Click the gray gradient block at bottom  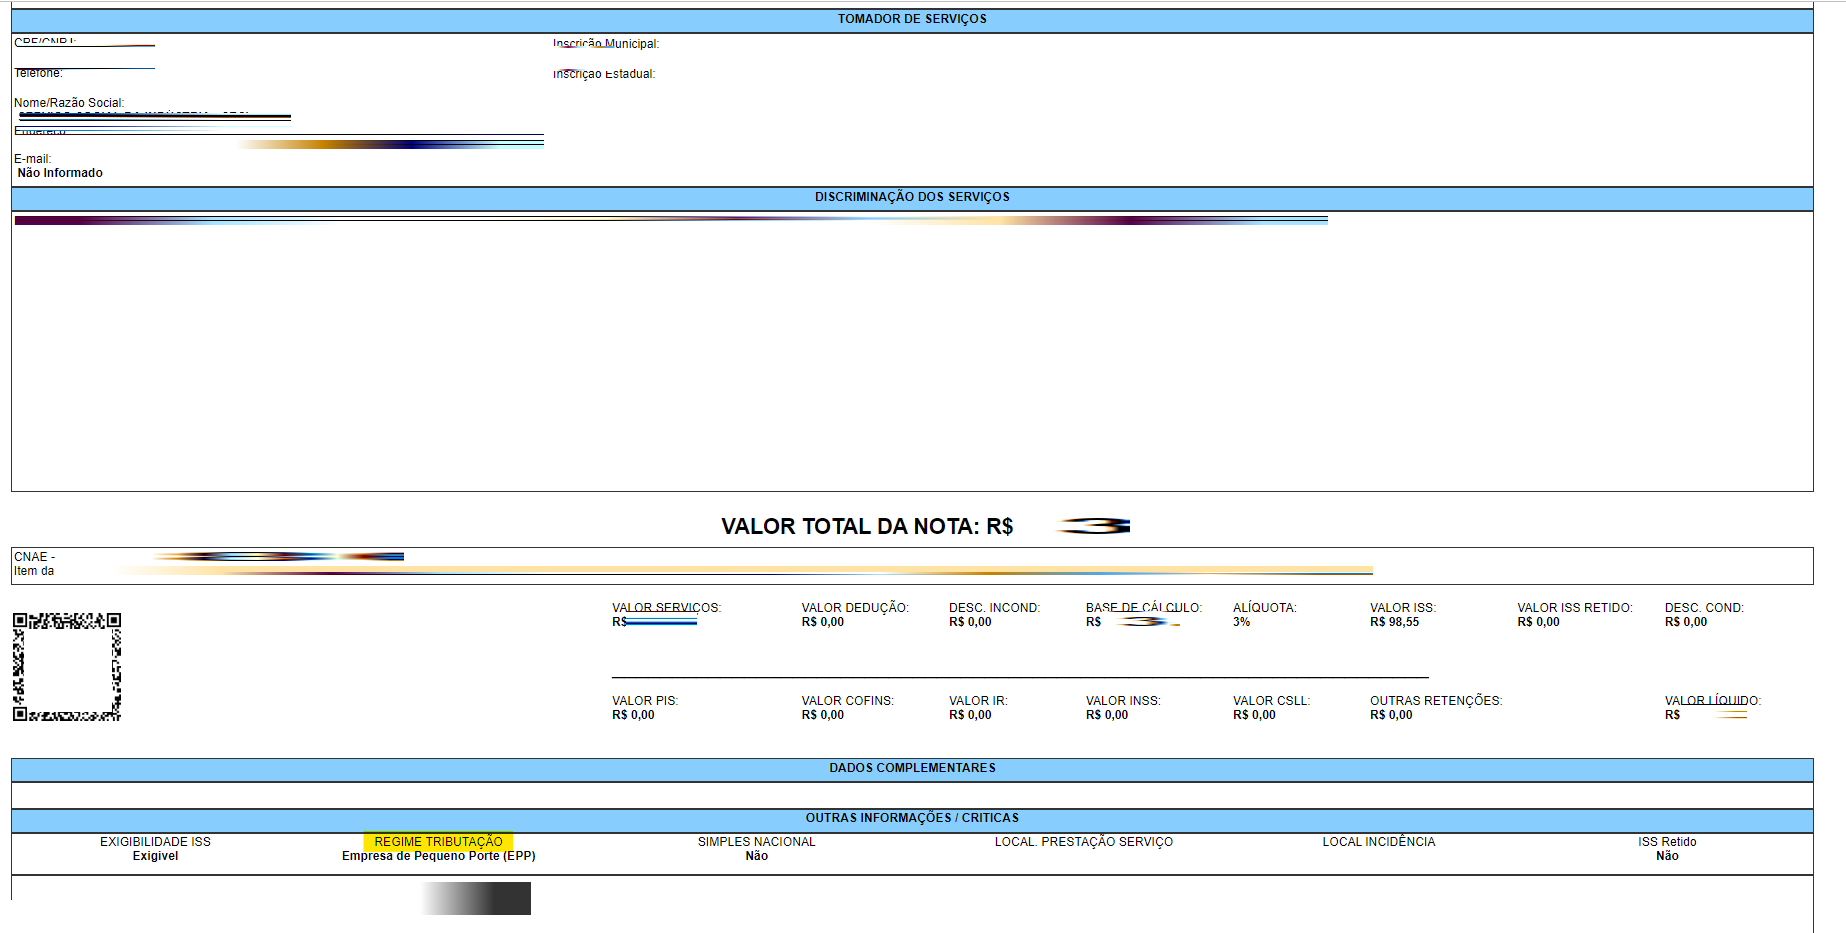(x=476, y=898)
